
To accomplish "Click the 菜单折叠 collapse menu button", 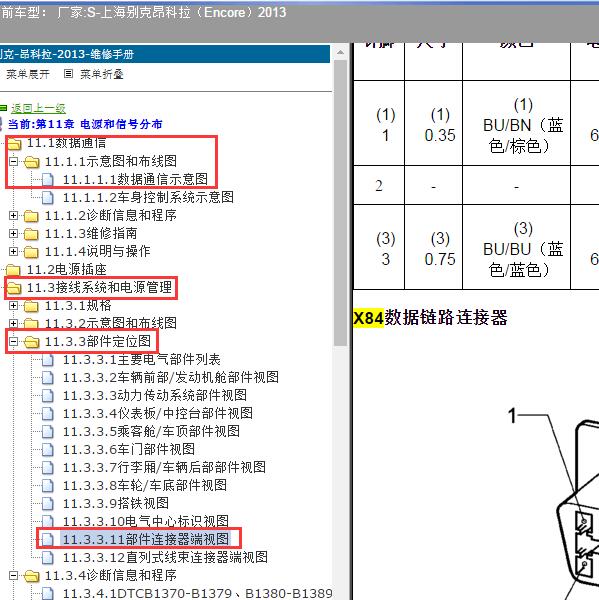I will pos(101,74).
